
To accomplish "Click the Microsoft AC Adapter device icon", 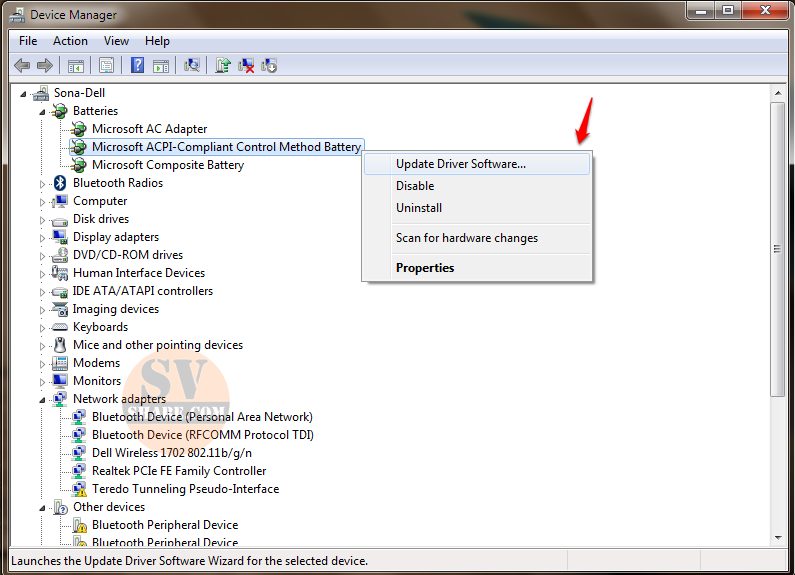I will click(x=79, y=129).
